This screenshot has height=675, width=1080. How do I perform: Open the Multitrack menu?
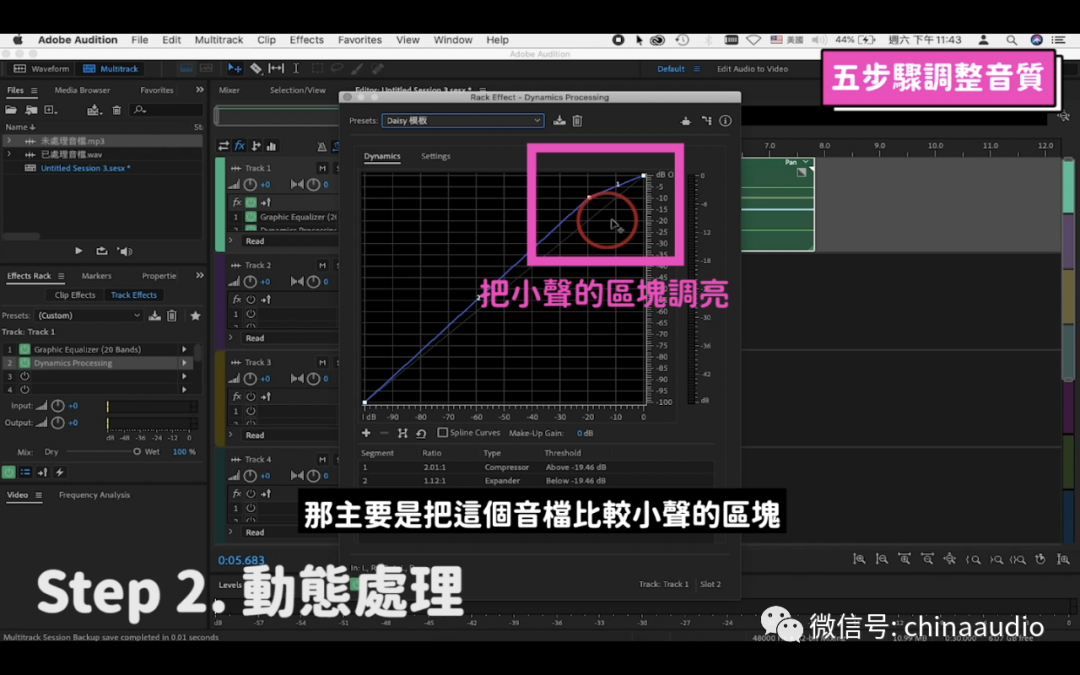pyautogui.click(x=218, y=40)
